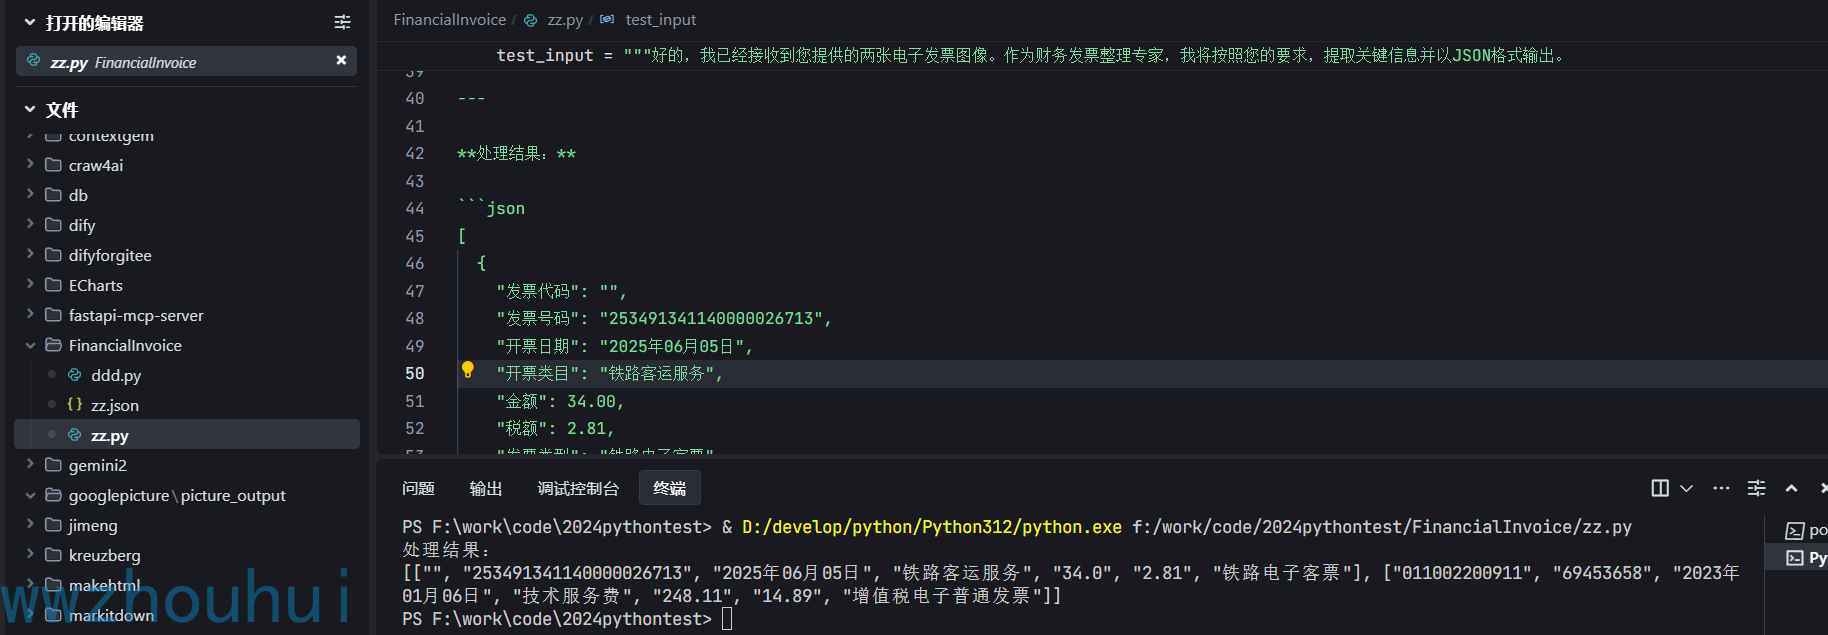Open the open-editors panel settings icon
Screen dimensions: 1828x635
[x=342, y=22]
